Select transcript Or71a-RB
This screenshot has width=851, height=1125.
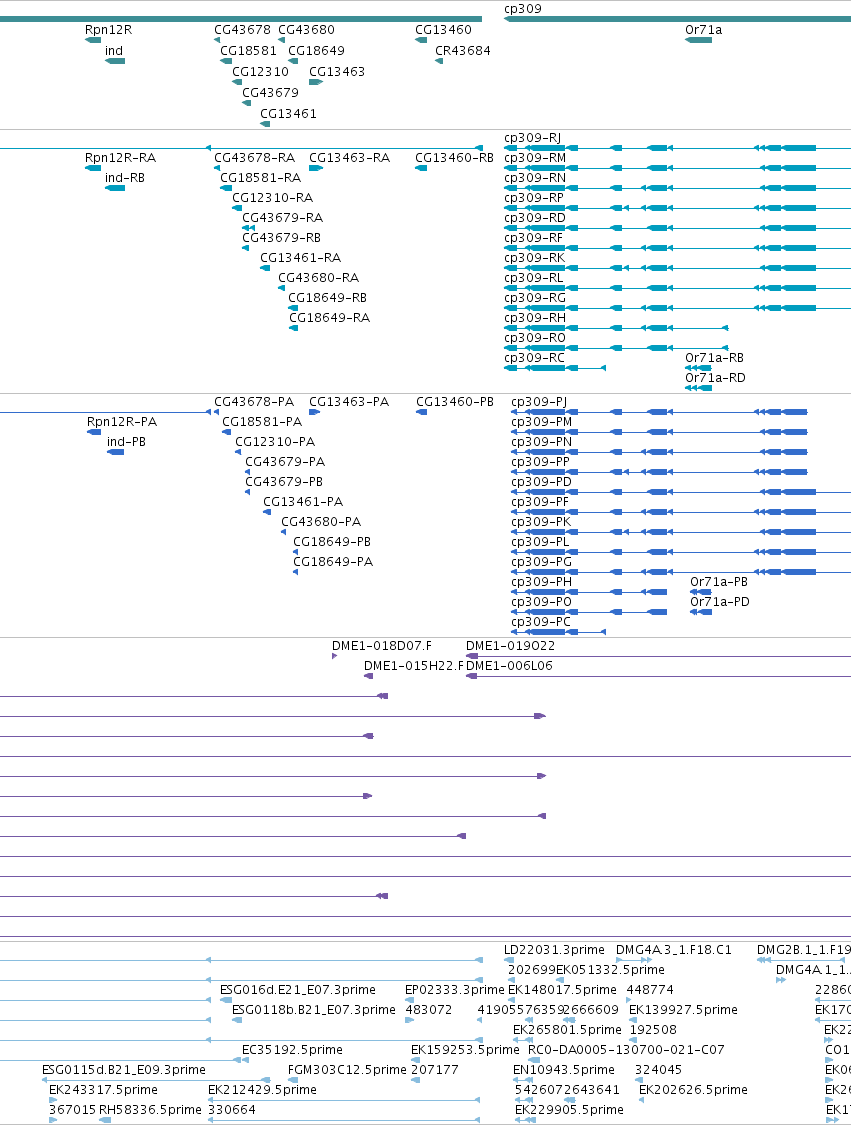pos(715,358)
